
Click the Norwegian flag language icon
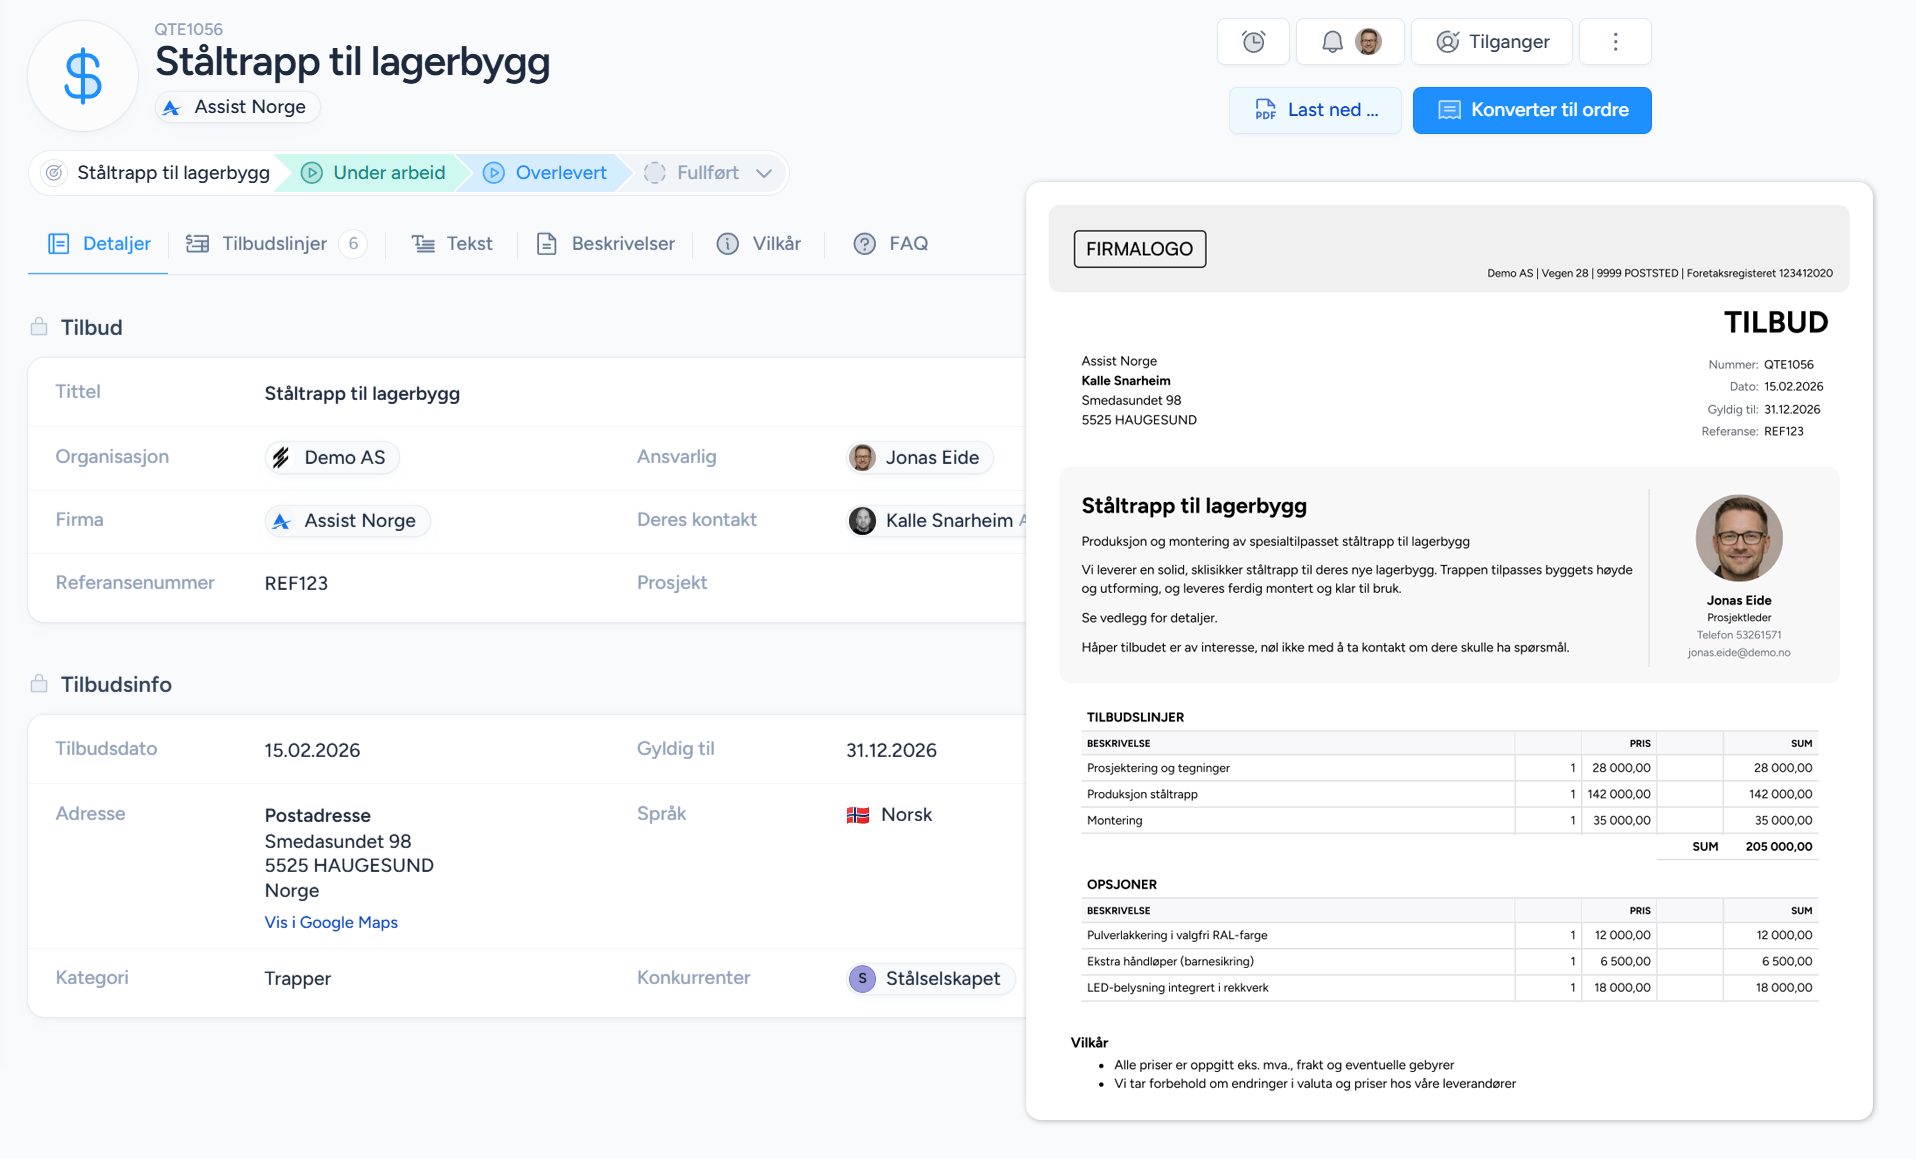(858, 815)
